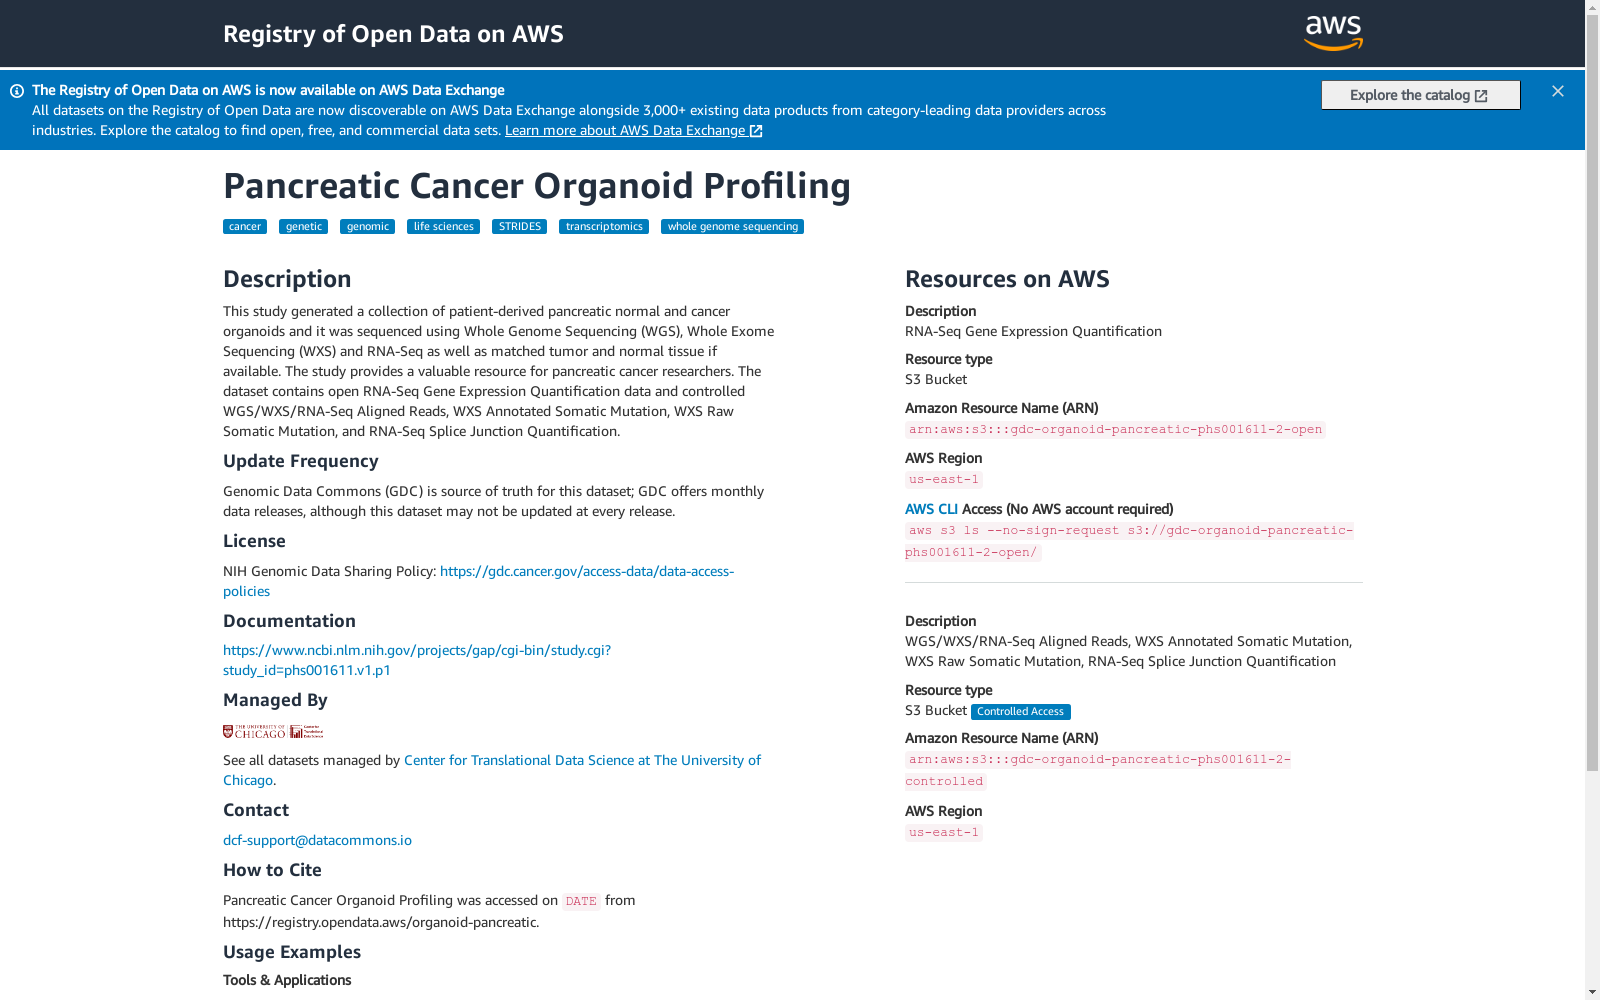
Task: Select the life sciences tag
Action: (x=443, y=227)
